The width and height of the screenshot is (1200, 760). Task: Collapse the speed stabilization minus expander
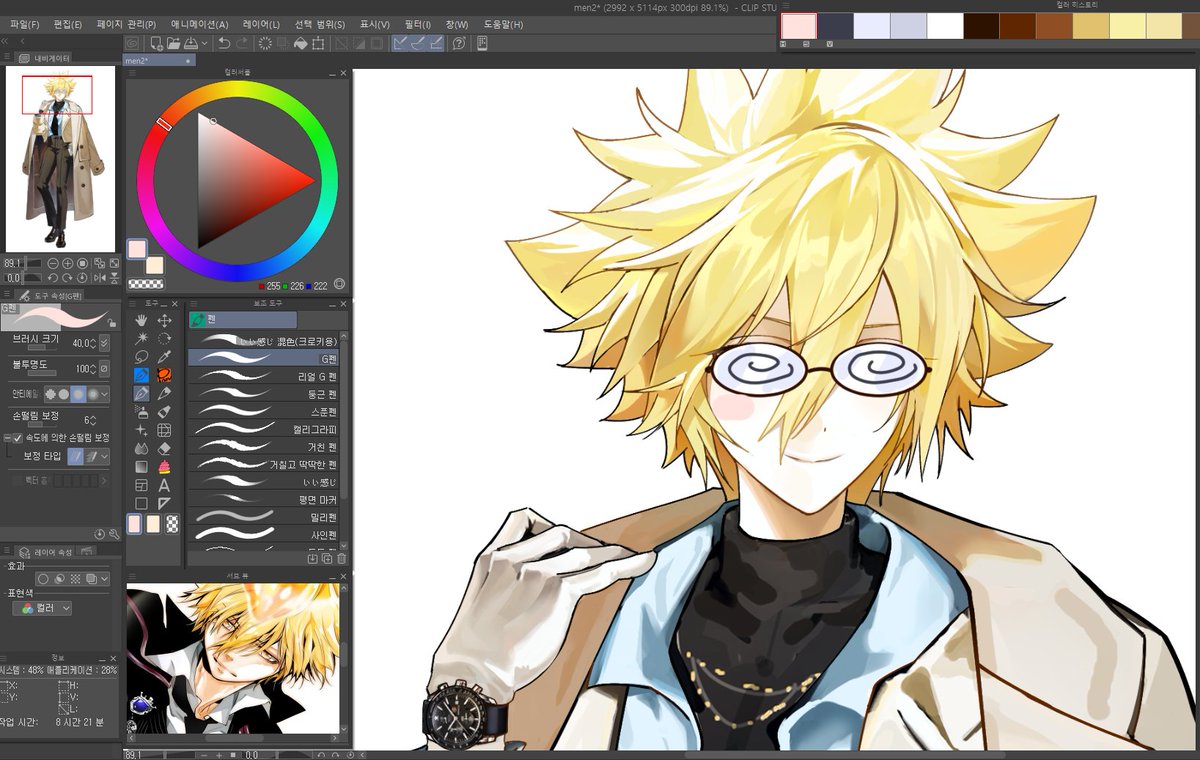tap(7, 438)
